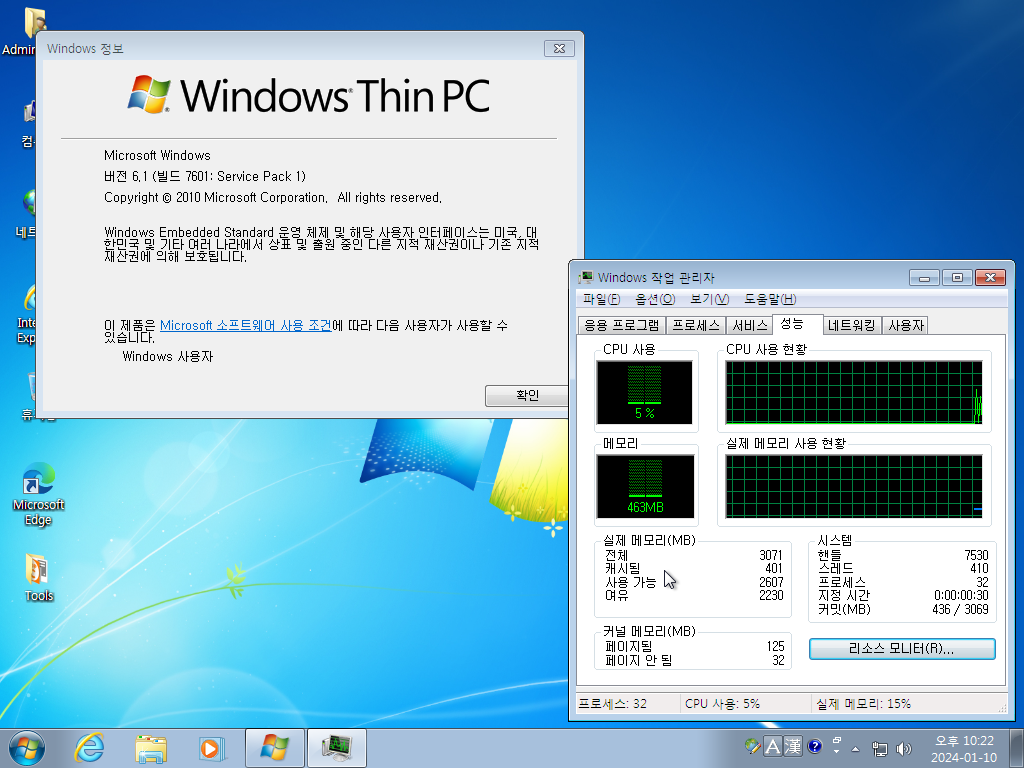Open the language bar options arrow

837,752
